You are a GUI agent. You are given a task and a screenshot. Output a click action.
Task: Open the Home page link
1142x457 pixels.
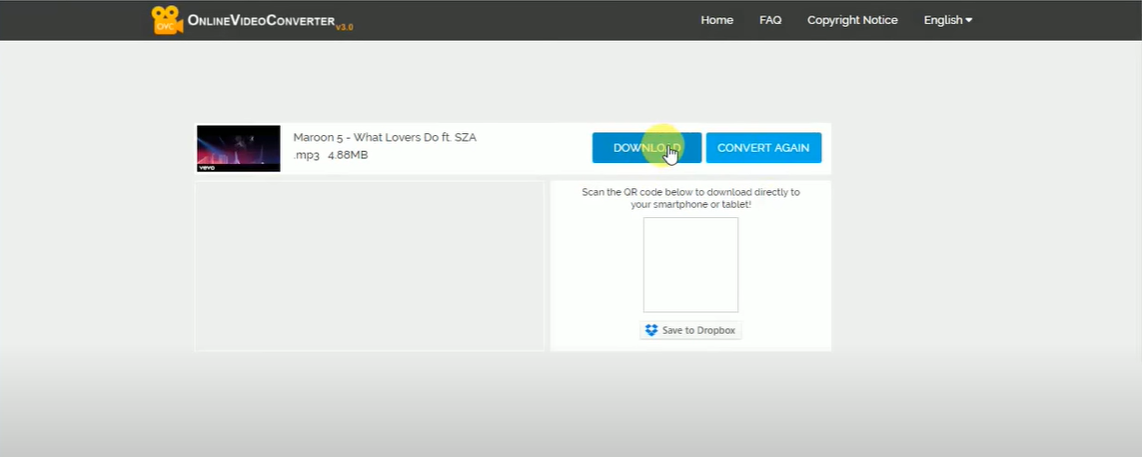[x=717, y=20]
